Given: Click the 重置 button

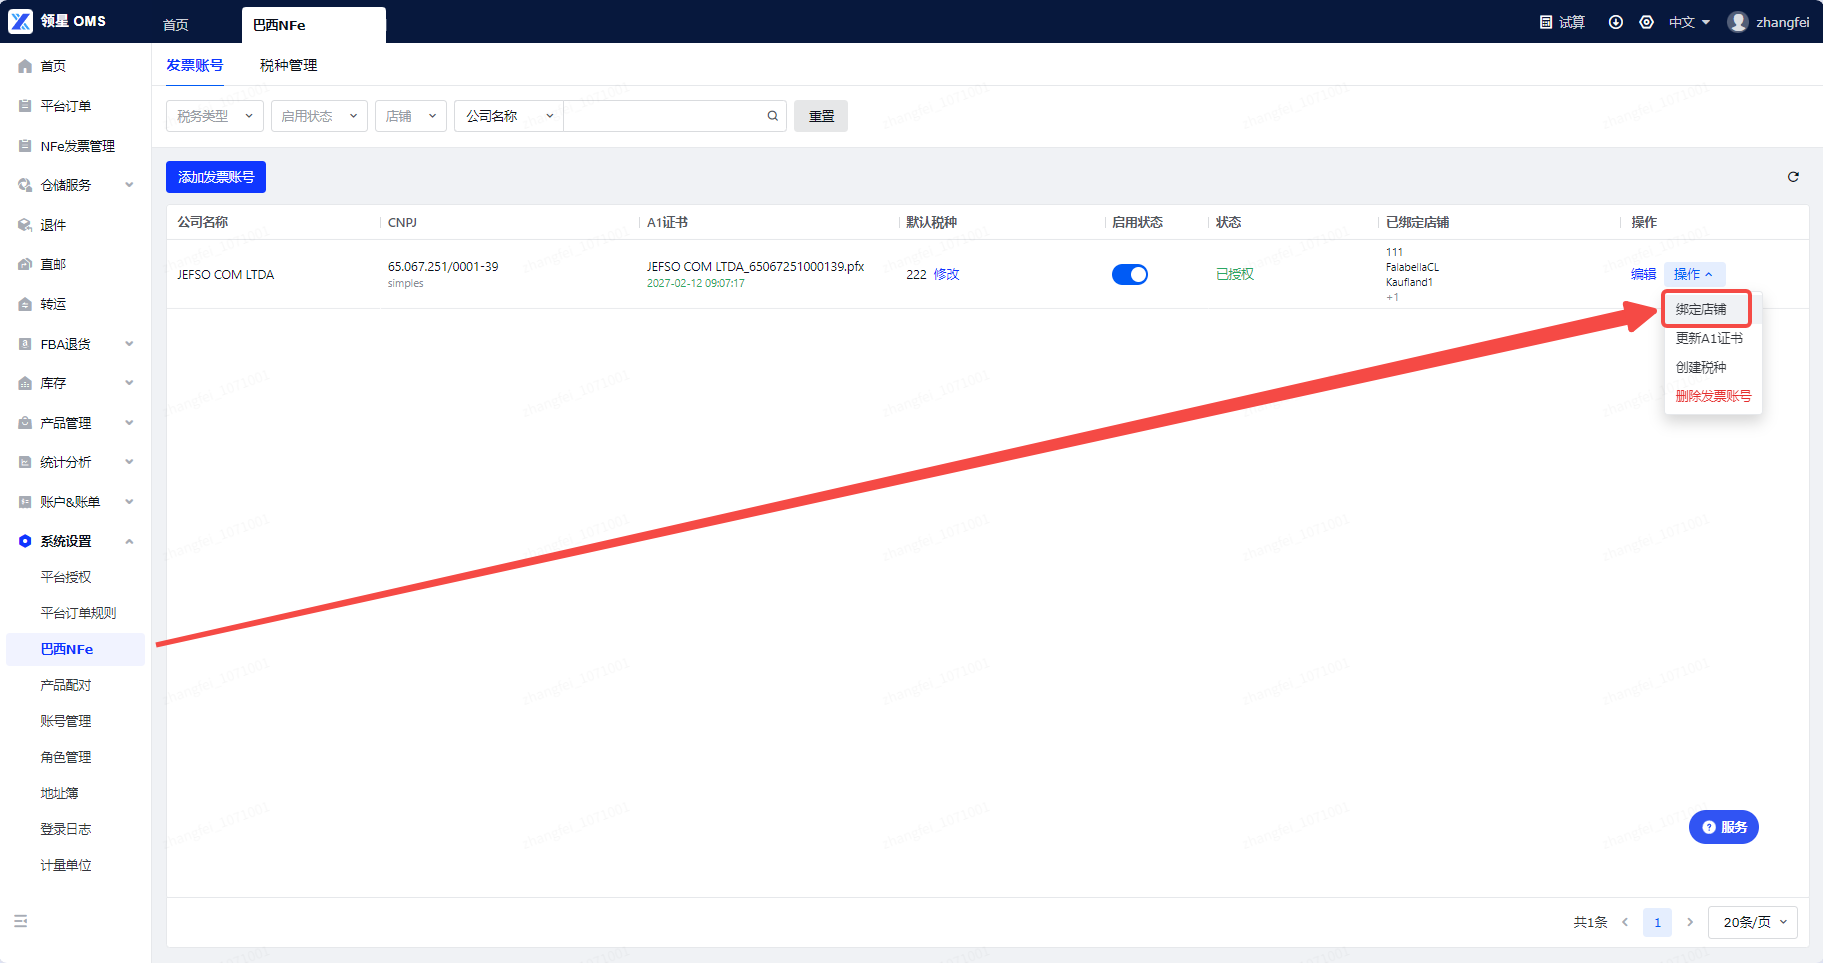Looking at the screenshot, I should click(x=821, y=116).
